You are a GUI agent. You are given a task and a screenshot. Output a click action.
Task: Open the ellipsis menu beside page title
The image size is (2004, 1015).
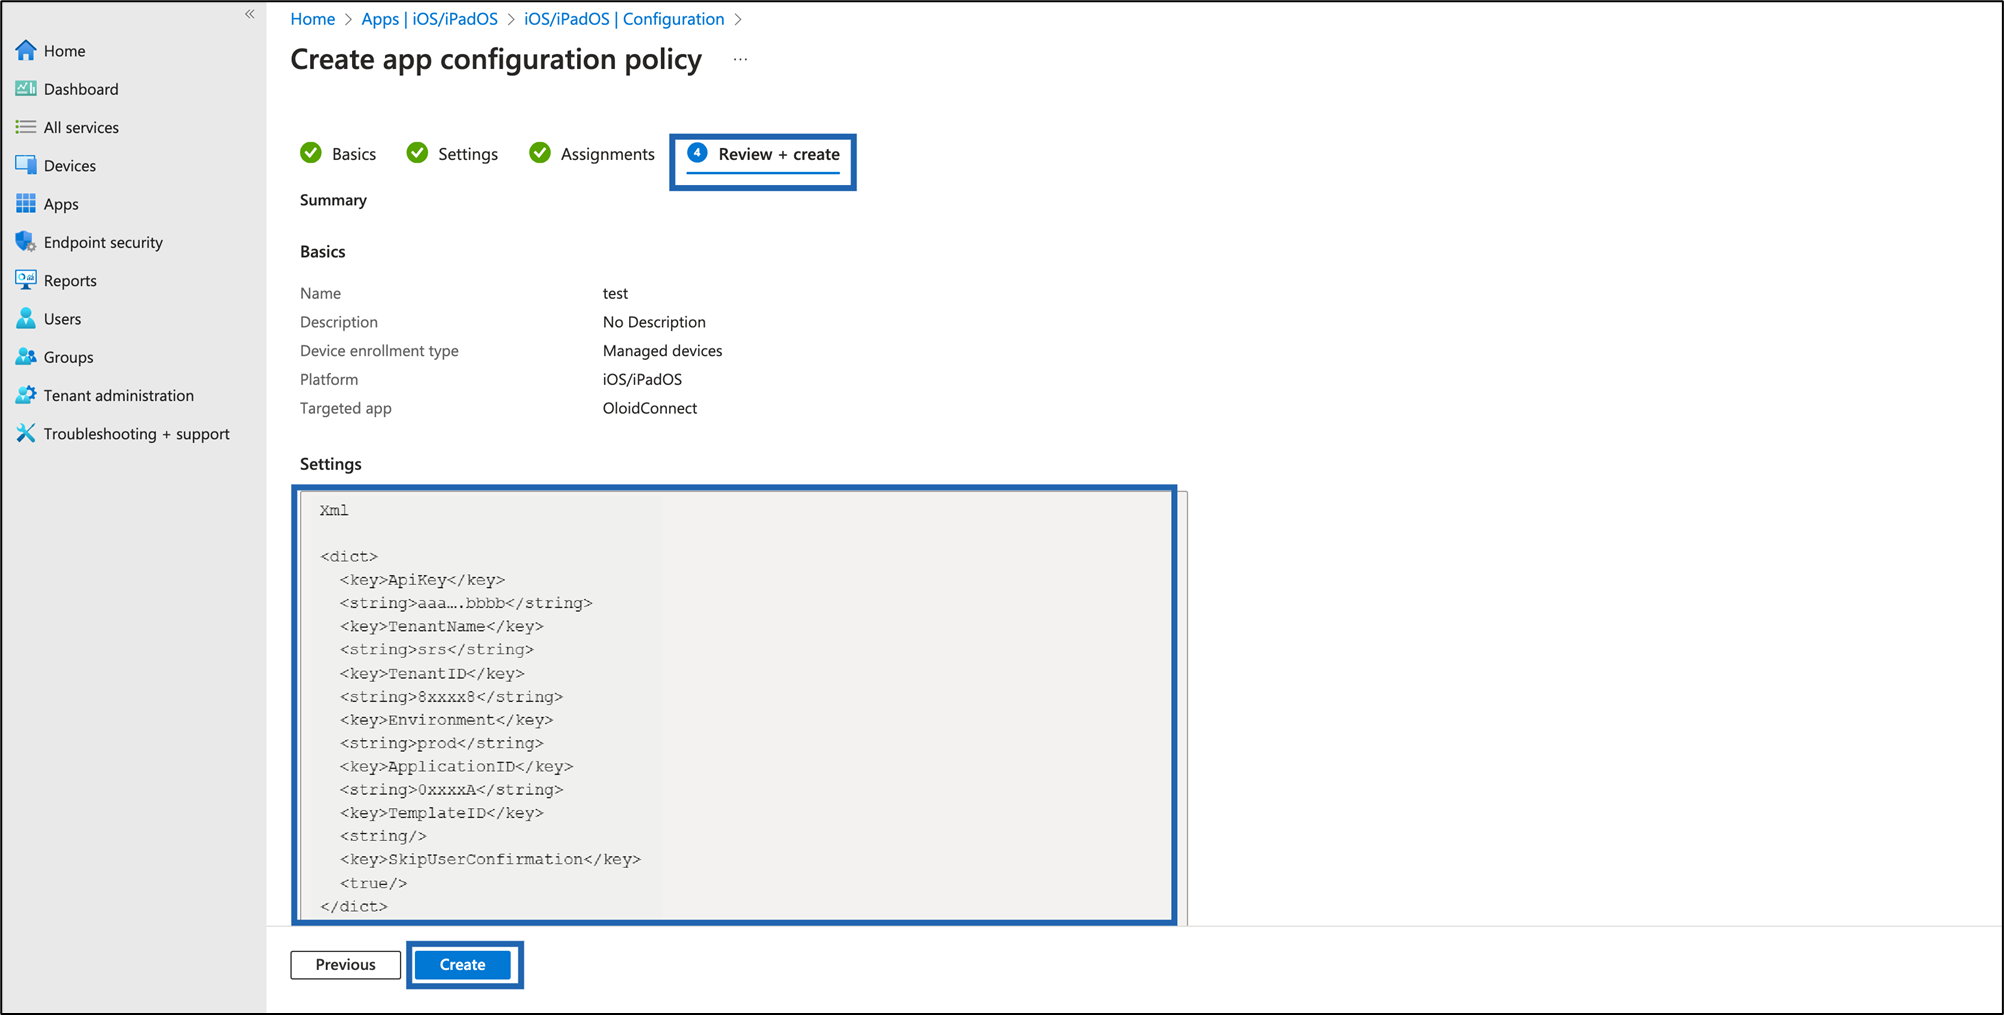(740, 59)
